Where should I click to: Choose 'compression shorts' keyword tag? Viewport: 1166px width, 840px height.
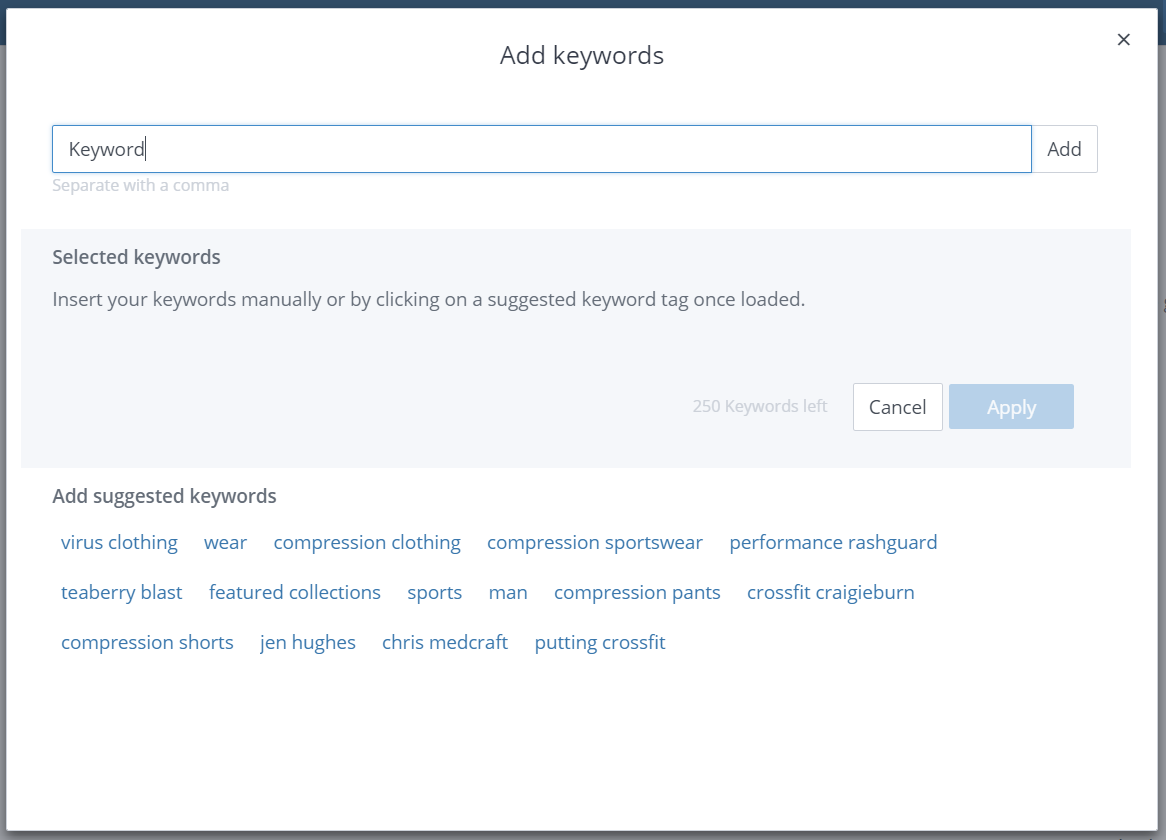tap(147, 642)
